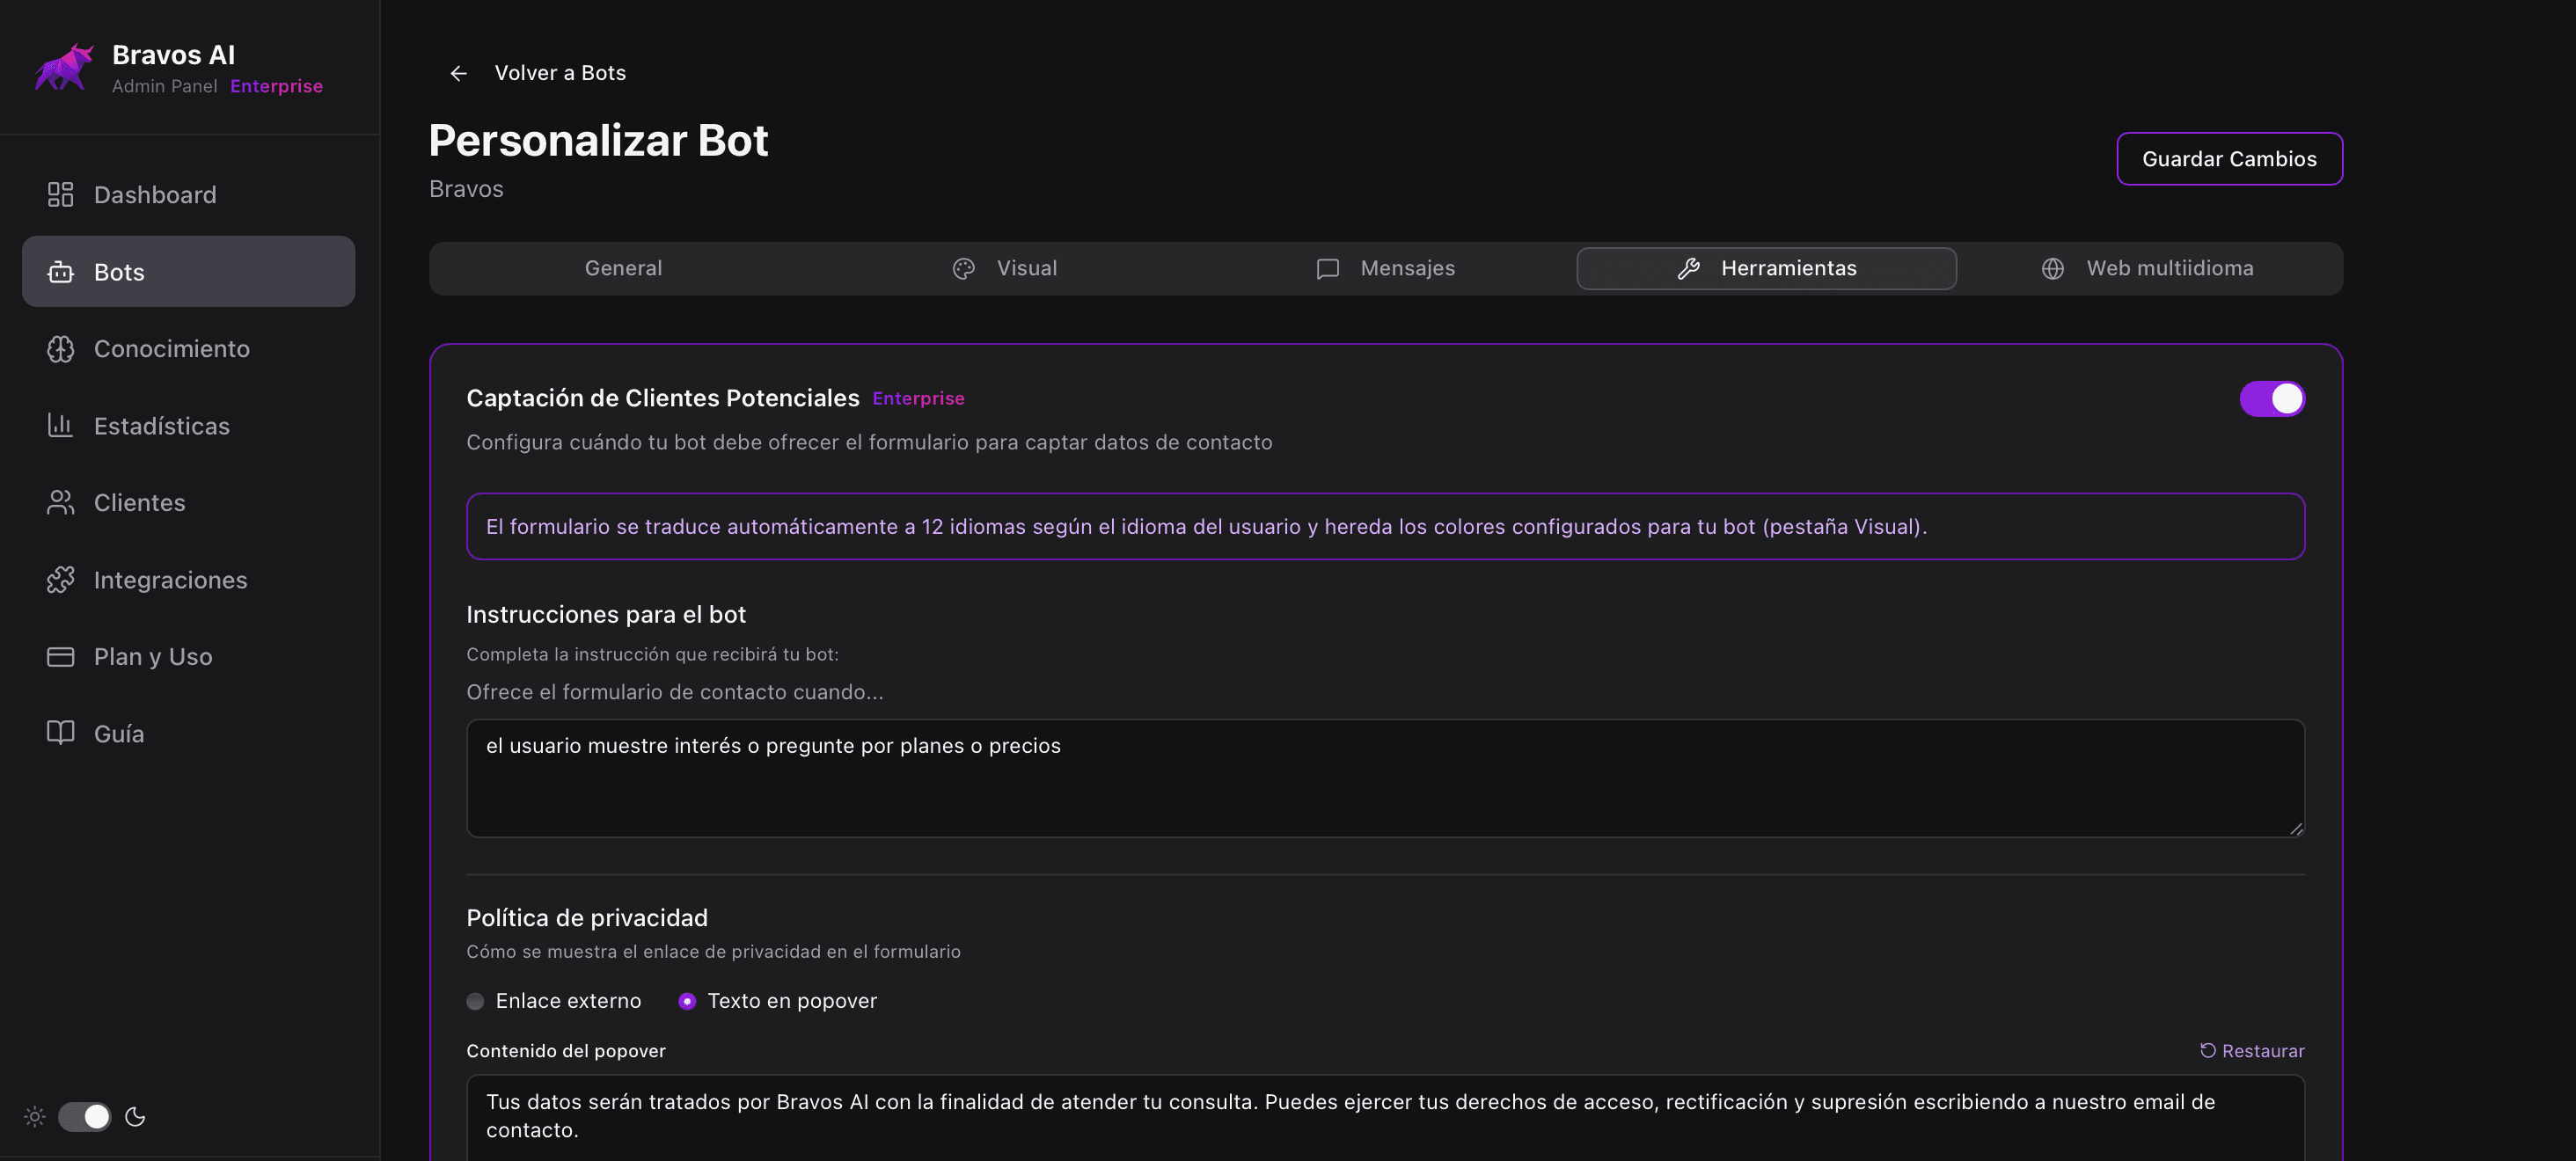The image size is (2576, 1161).
Task: Click the Bravos AI logo
Action: pos(64,67)
